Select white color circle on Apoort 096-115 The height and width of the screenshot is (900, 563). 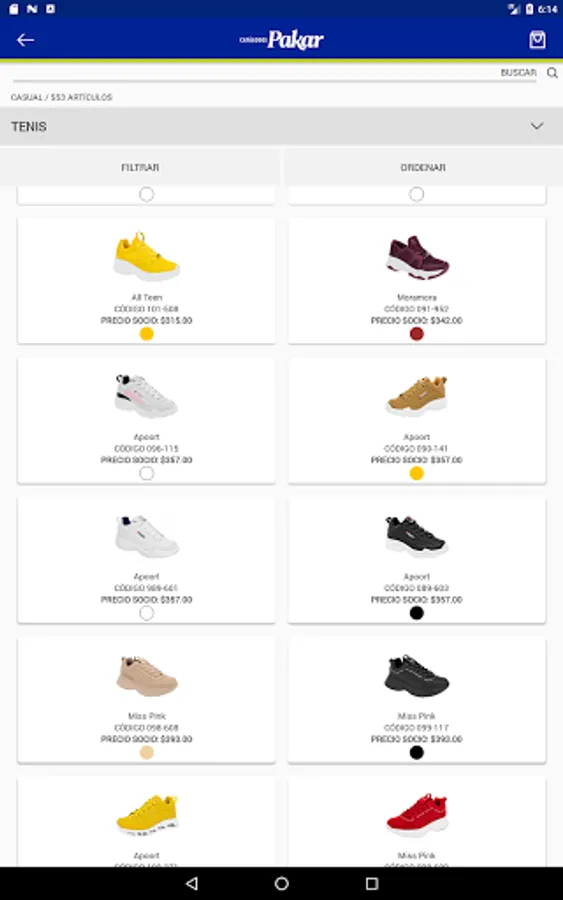146,474
